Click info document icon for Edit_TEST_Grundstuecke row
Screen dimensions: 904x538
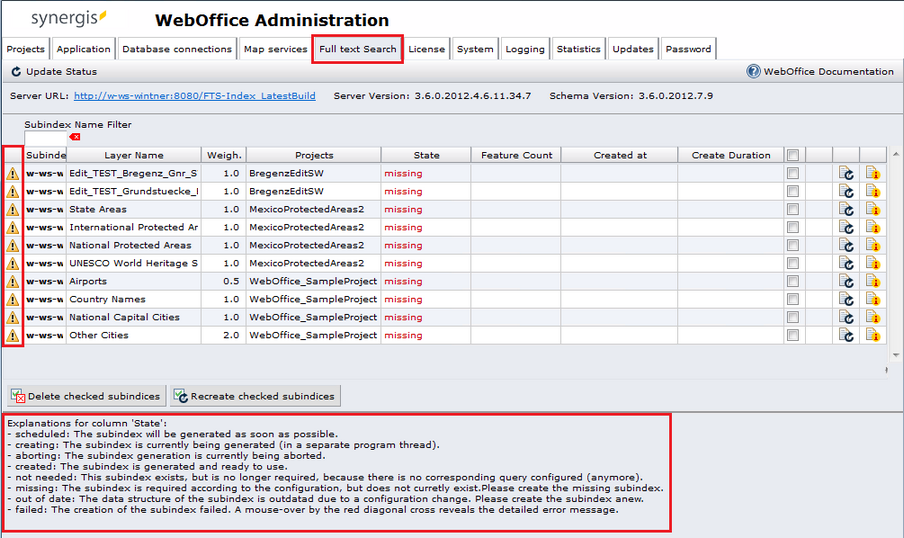tap(872, 191)
